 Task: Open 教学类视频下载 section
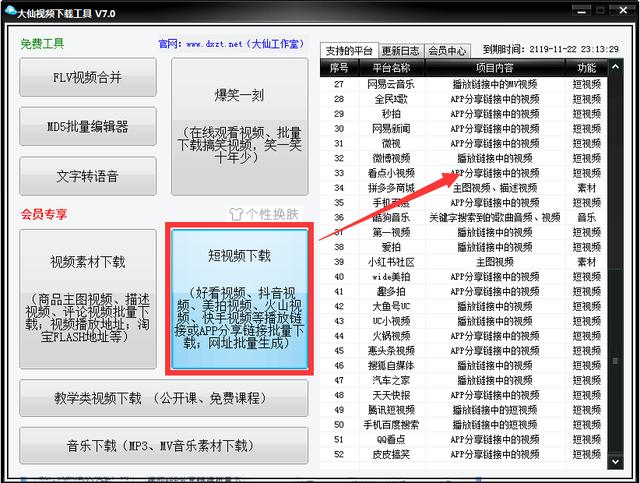coord(164,398)
